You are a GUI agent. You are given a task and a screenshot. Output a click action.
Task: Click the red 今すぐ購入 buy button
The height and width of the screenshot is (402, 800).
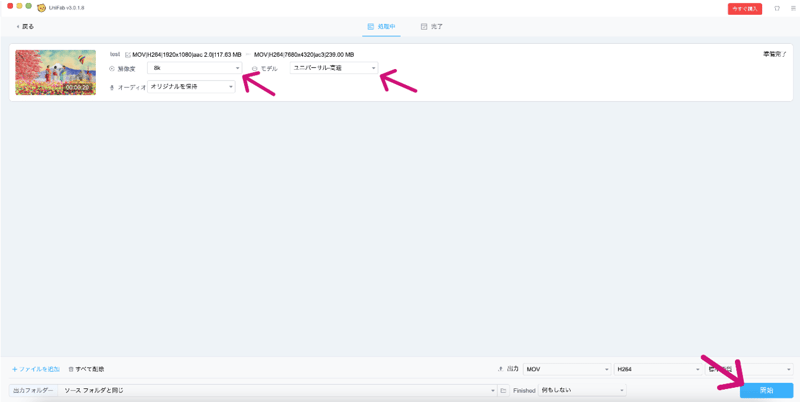[745, 9]
